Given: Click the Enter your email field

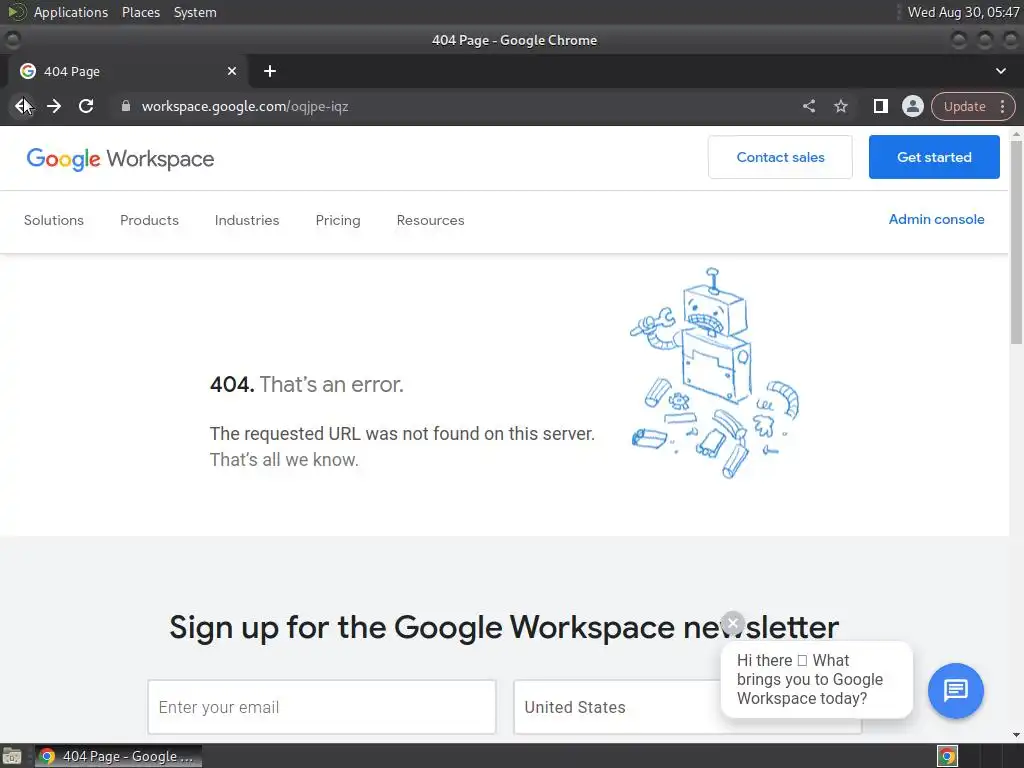Looking at the screenshot, I should click(x=322, y=707).
